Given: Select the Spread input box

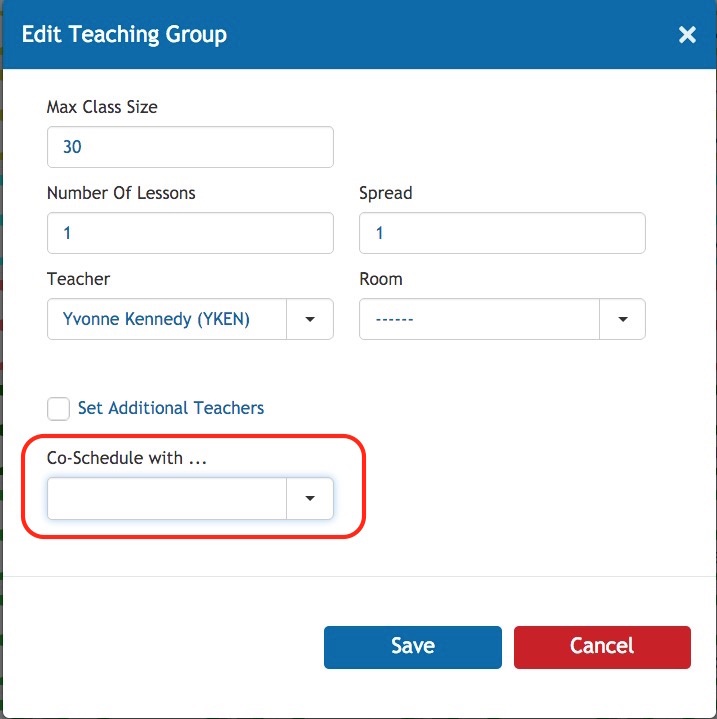Looking at the screenshot, I should [x=502, y=233].
